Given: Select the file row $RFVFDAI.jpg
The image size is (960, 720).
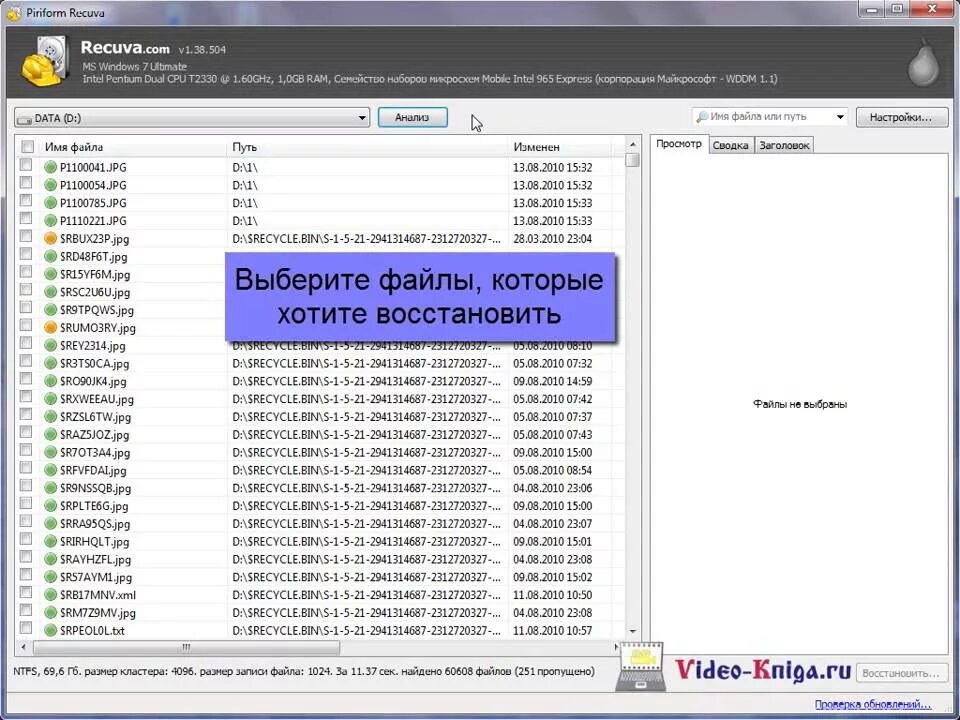Looking at the screenshot, I should point(321,470).
